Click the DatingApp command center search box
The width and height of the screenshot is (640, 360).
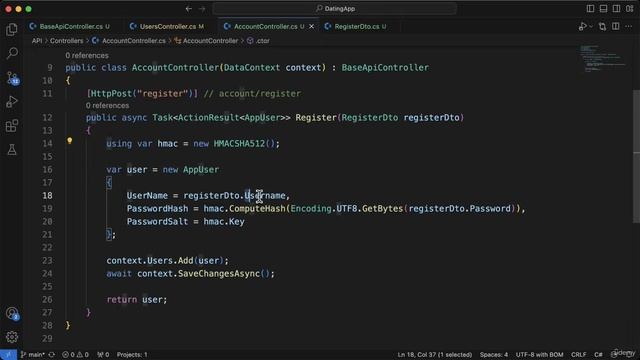(x=335, y=9)
